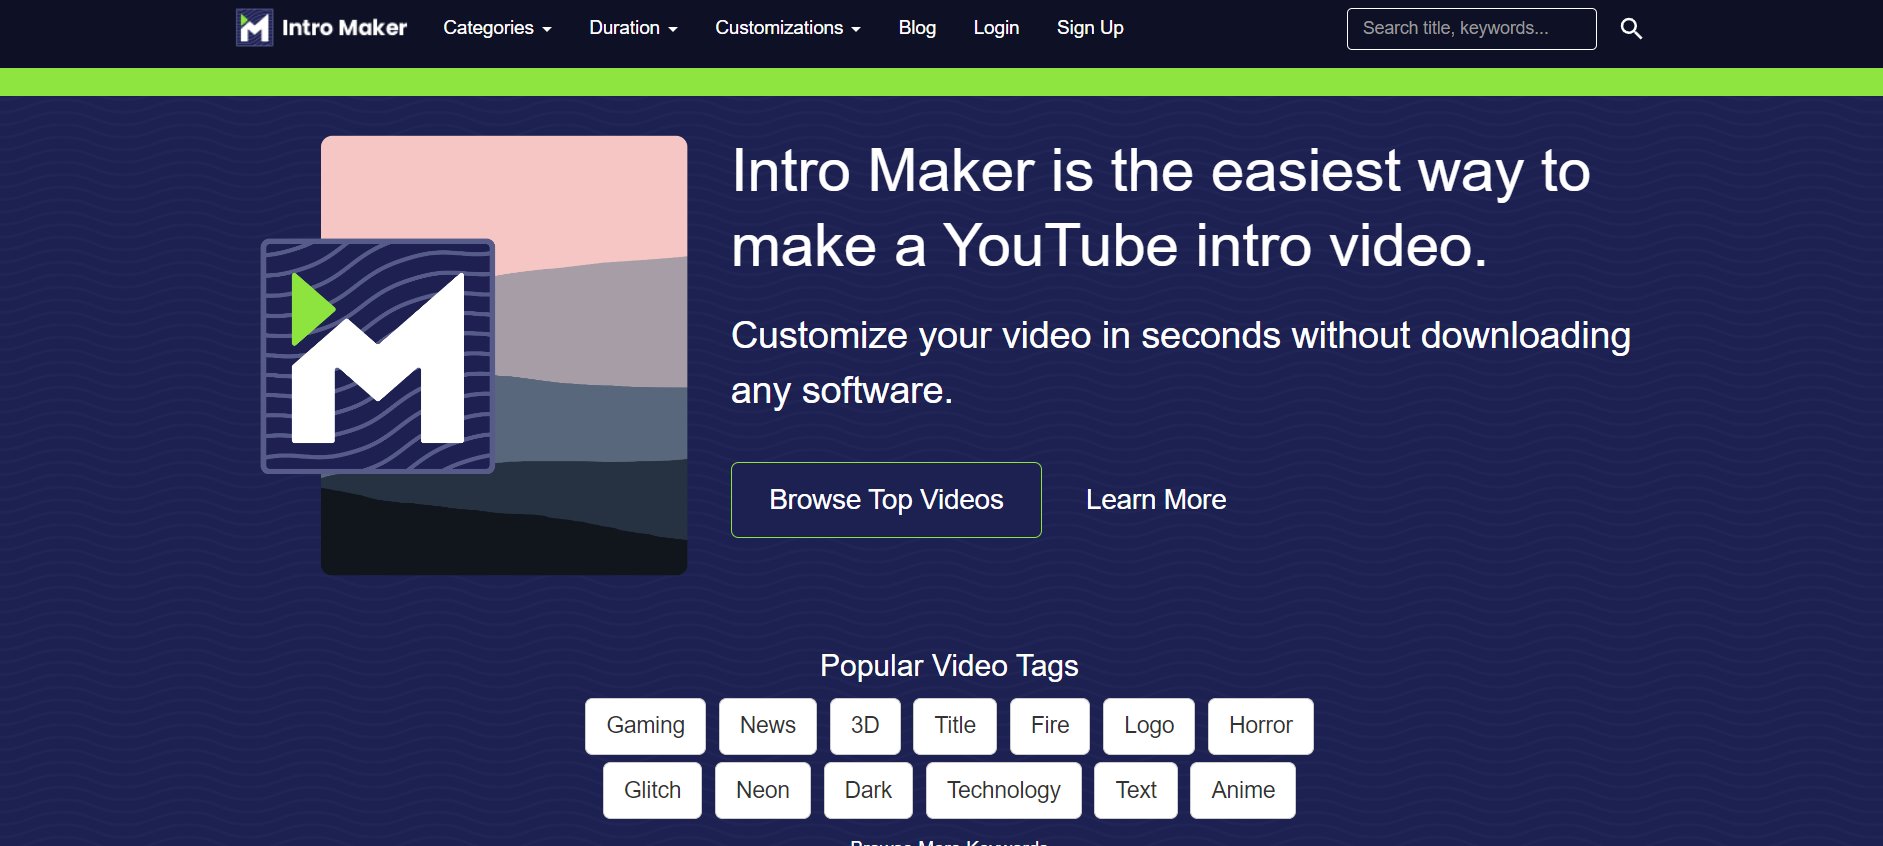Click the headline about easiest YouTube intro
The width and height of the screenshot is (1883, 846).
1160,208
